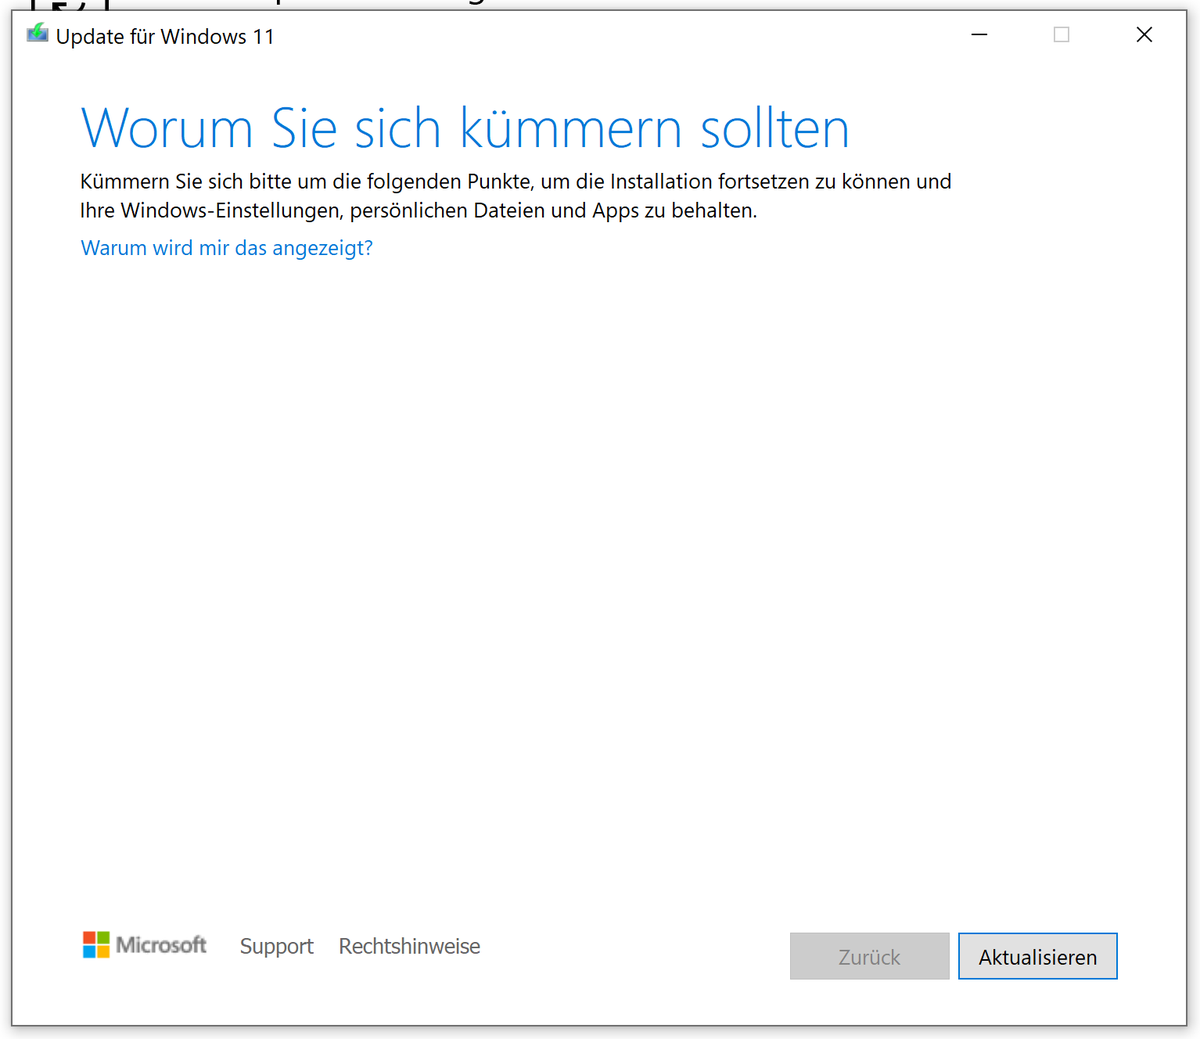Click the heading 'Worum Sie sich kümmern sollten'
This screenshot has width=1200, height=1039.
pos(465,128)
